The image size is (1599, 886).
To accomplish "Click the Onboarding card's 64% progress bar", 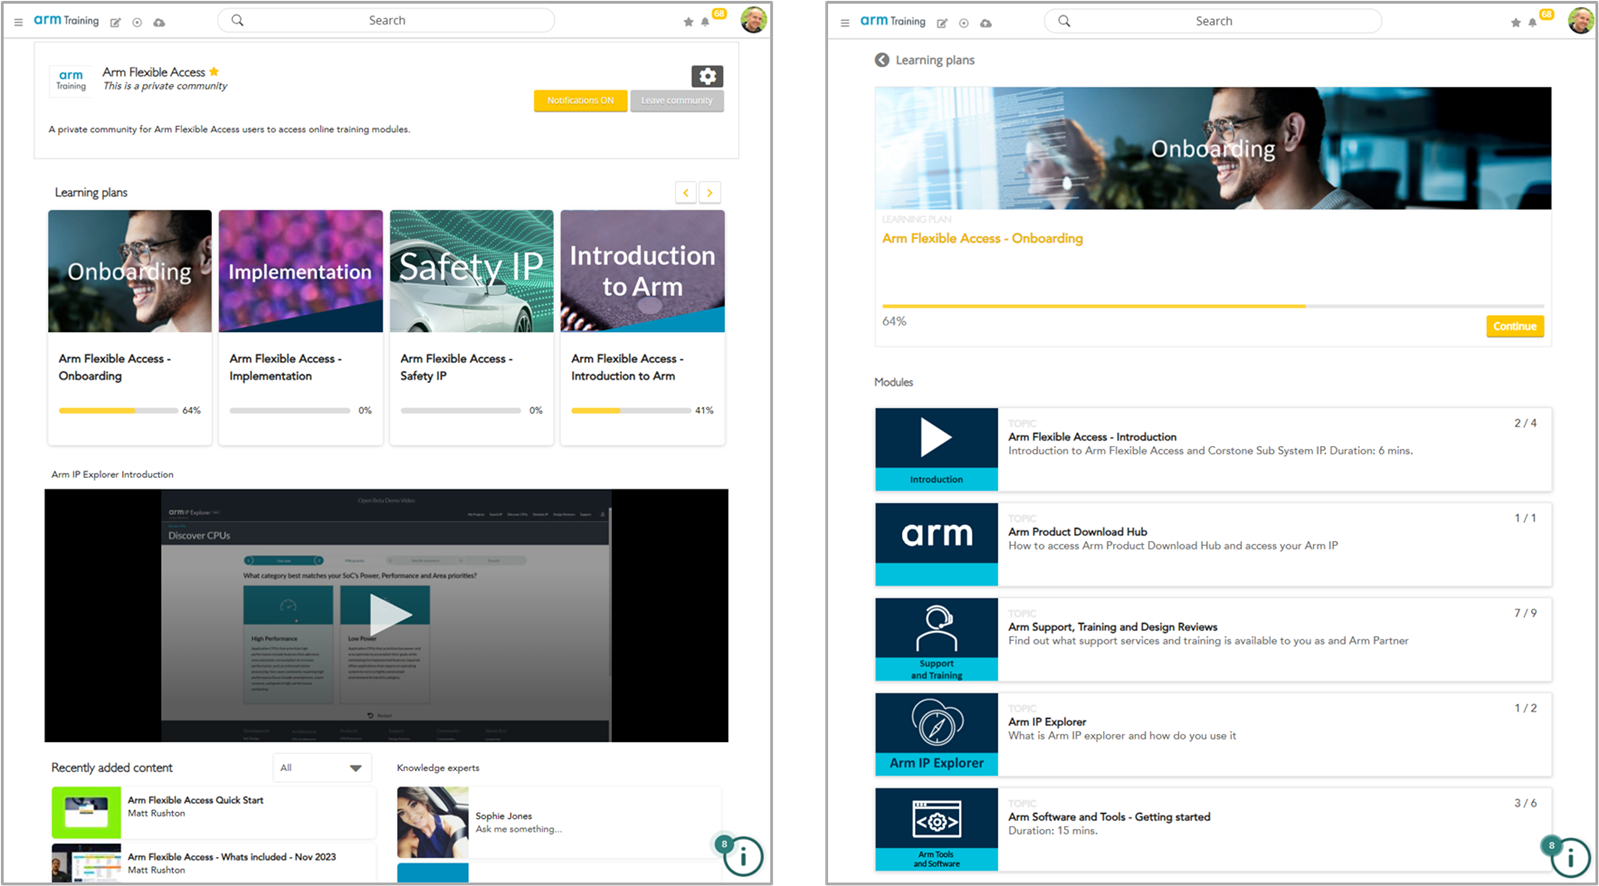I will [118, 410].
